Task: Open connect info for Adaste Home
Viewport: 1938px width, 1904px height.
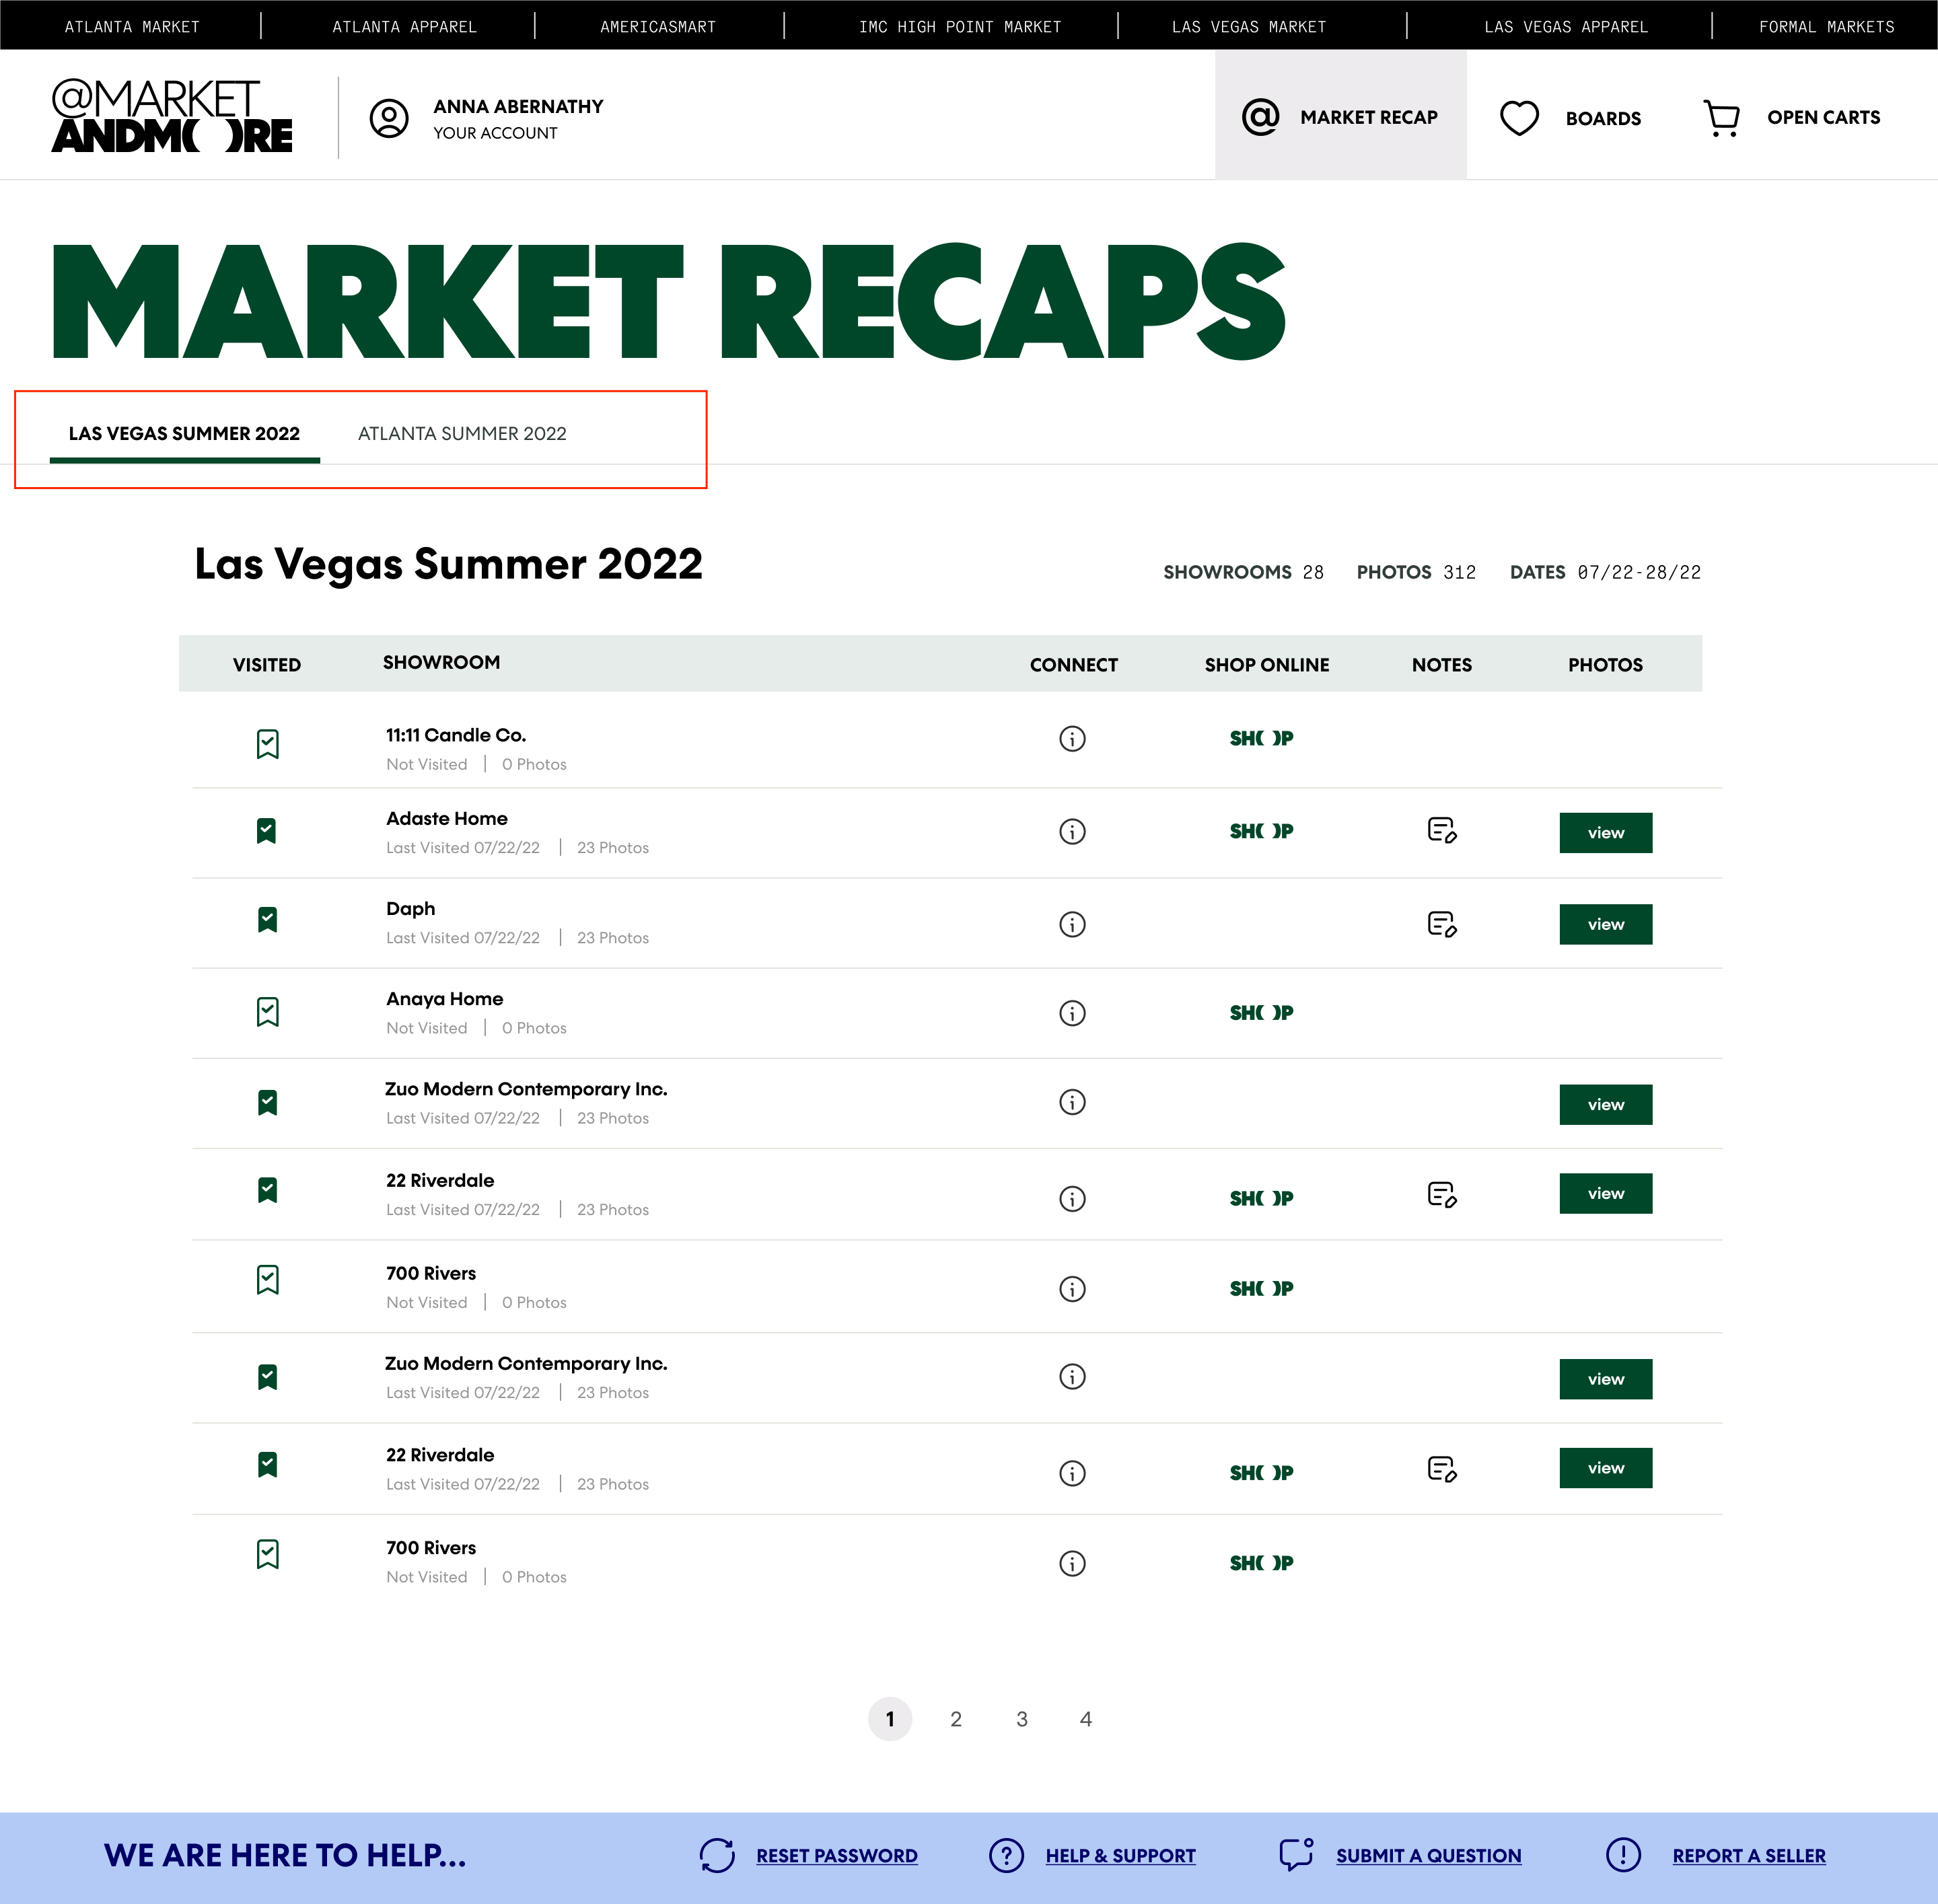Action: pyautogui.click(x=1072, y=832)
